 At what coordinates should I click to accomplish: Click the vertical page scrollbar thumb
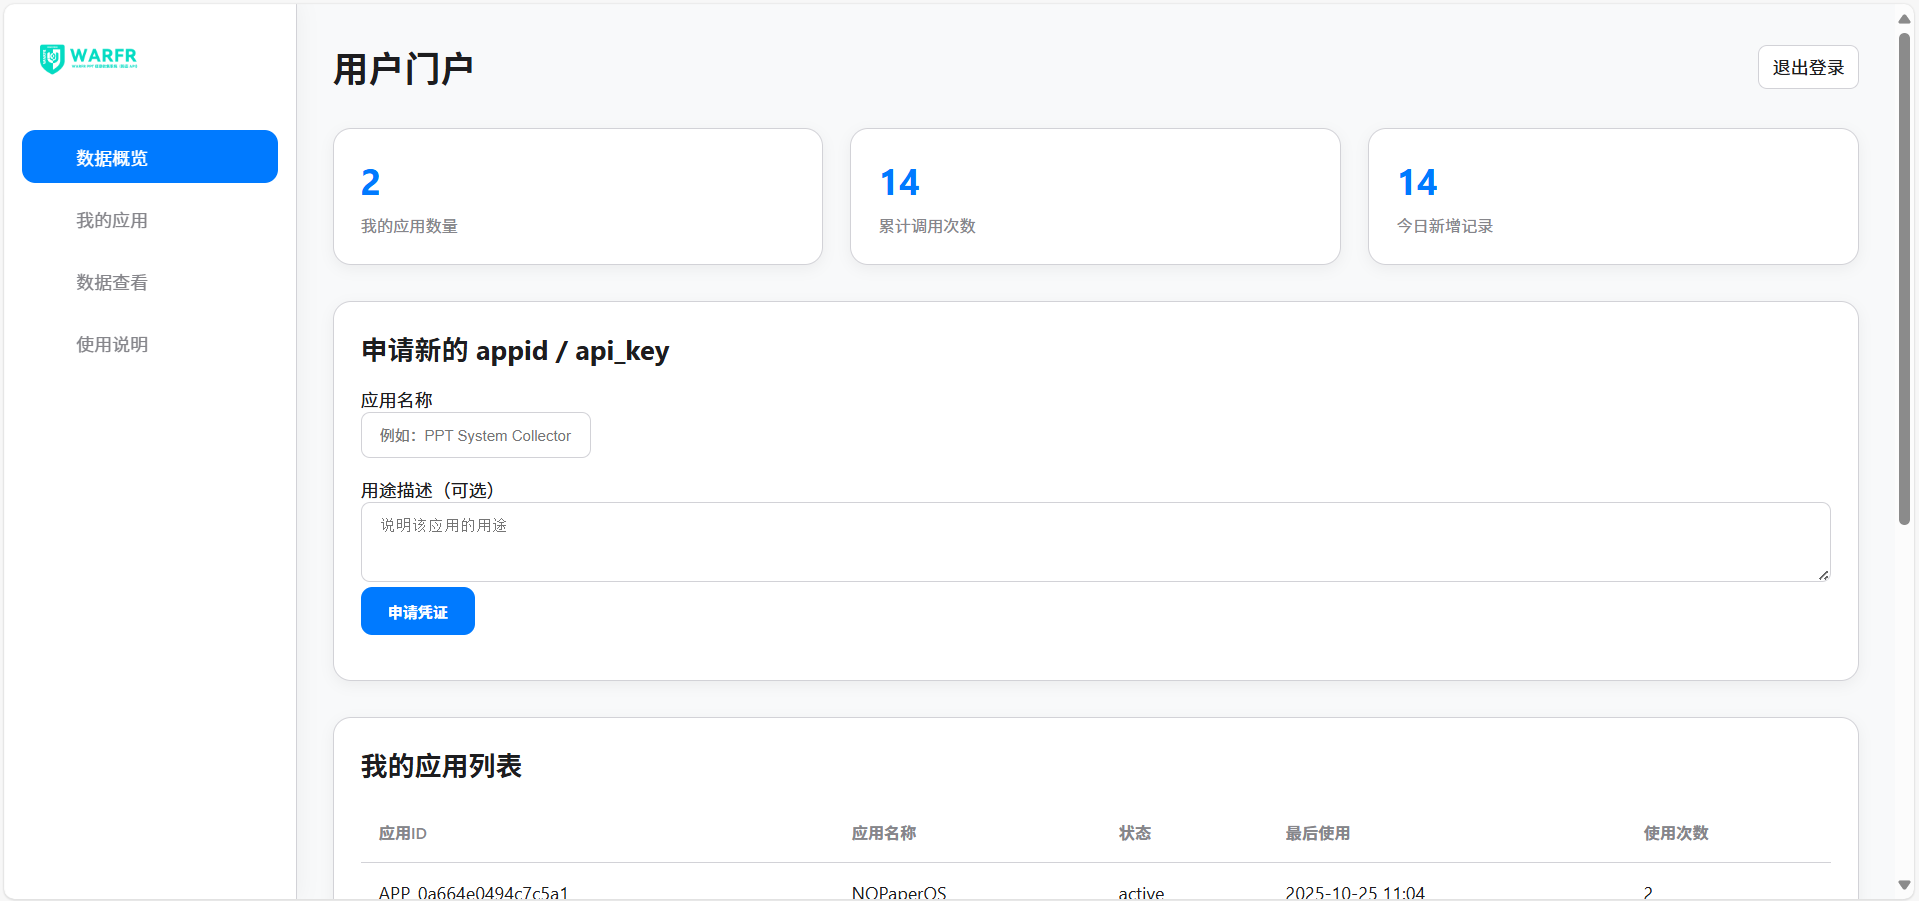1904,278
